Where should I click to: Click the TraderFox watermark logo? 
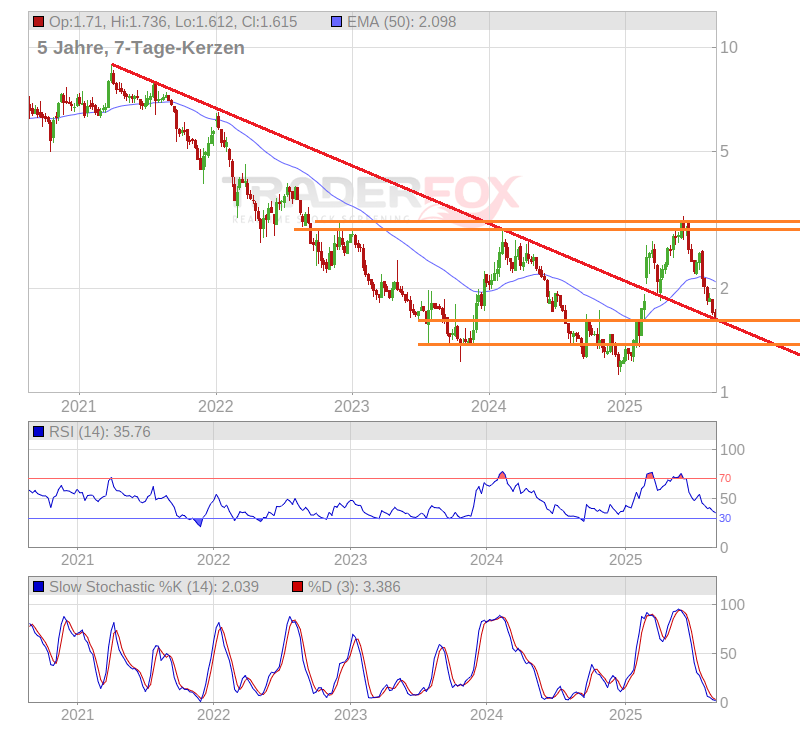click(372, 194)
